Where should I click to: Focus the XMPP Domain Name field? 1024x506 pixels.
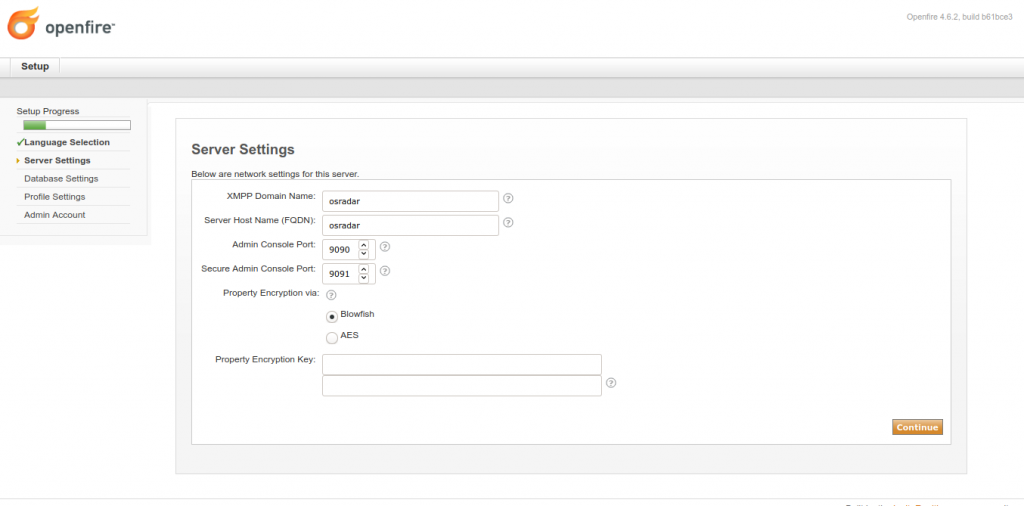click(410, 201)
